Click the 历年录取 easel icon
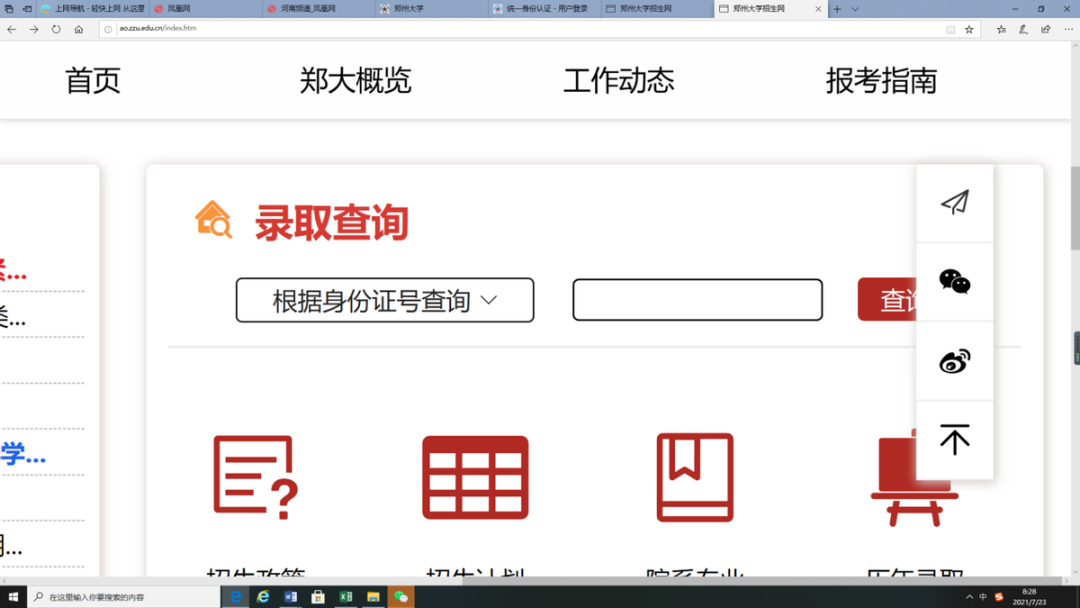 pyautogui.click(x=910, y=480)
